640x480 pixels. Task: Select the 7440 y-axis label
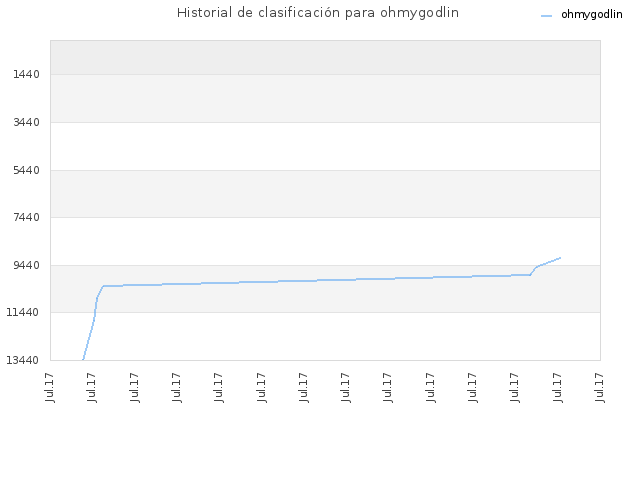point(27,217)
